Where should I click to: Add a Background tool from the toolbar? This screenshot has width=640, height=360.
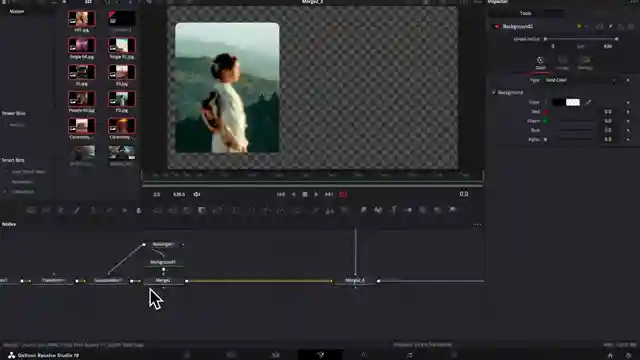[x=31, y=210]
